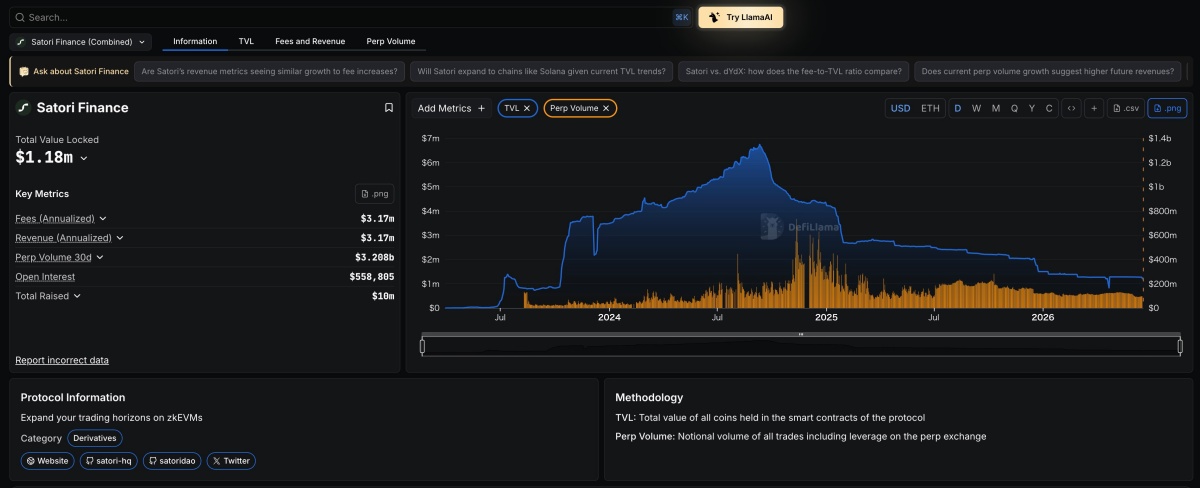Set chart grouping to quarterly (Q)
The width and height of the screenshot is (1200, 488).
point(1014,108)
